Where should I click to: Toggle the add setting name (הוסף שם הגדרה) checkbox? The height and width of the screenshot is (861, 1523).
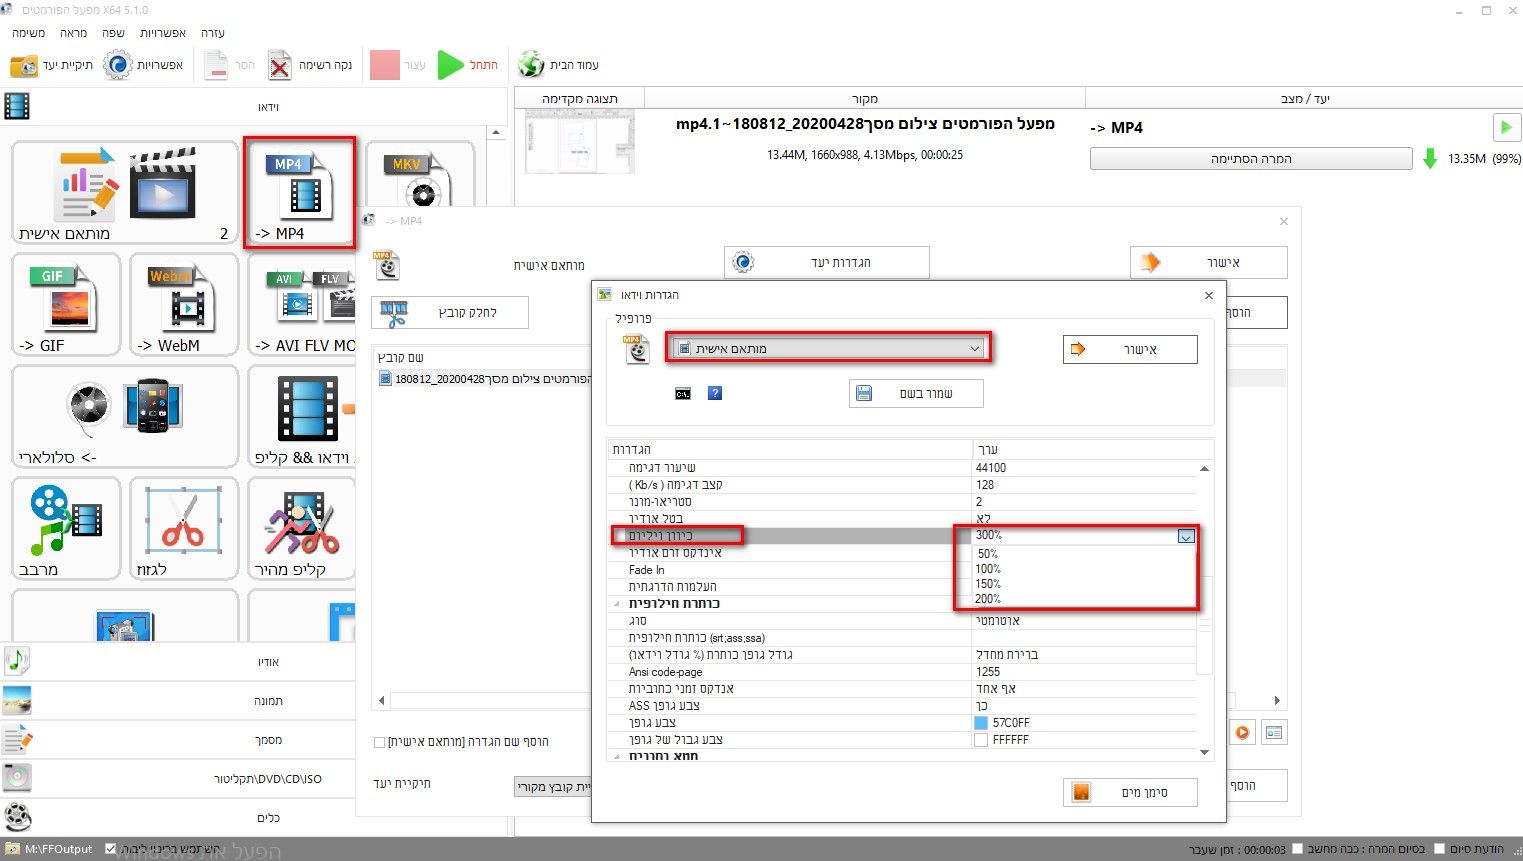379,742
